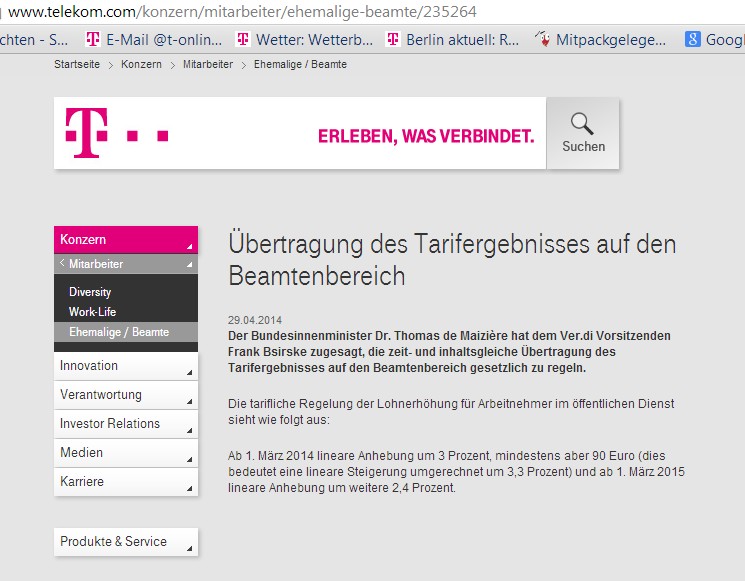The image size is (745, 581).
Task: Open Investor Relations menu item
Action: point(125,424)
